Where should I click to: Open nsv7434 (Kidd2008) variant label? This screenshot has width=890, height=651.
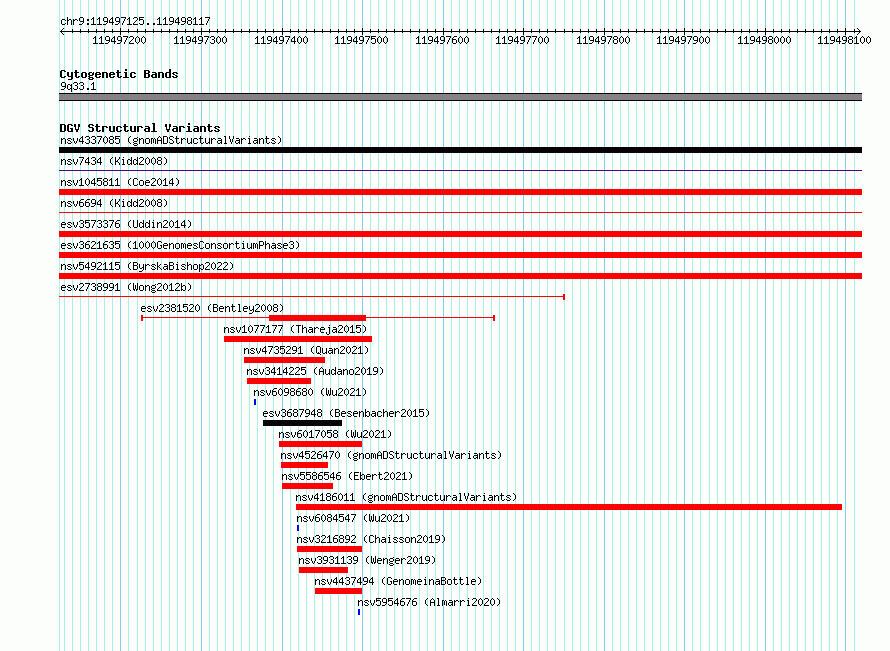(x=114, y=161)
